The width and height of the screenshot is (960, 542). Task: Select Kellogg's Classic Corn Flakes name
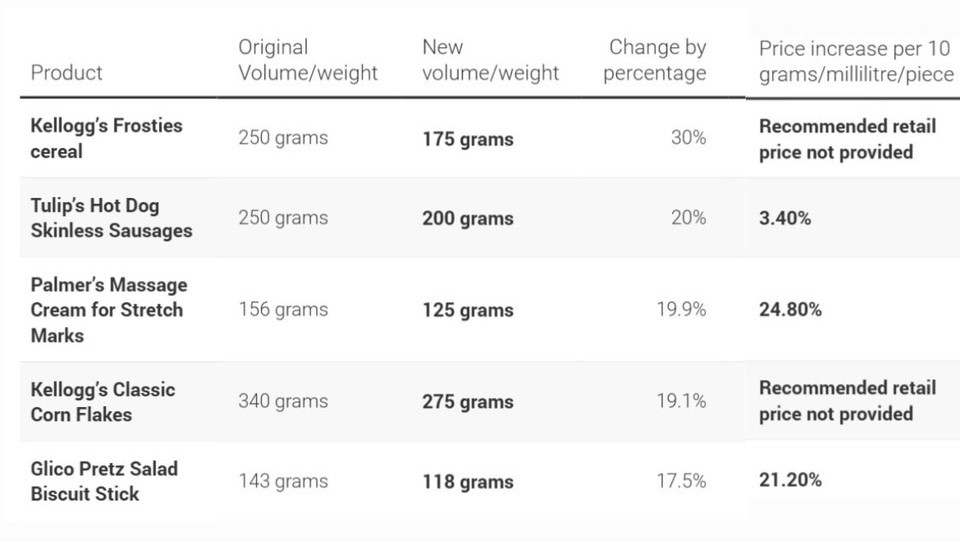pos(103,402)
